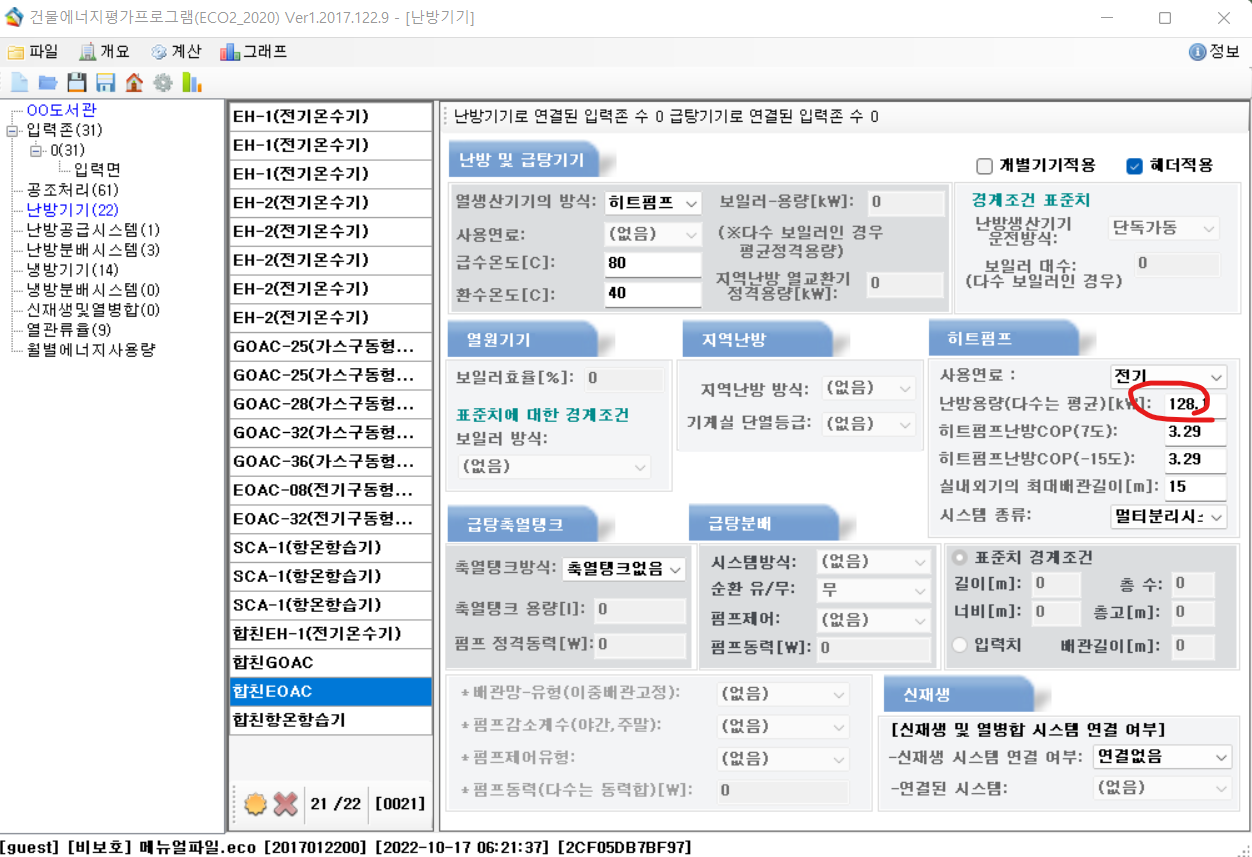1252x857 pixels.
Task: Click the 급수온도[C] input field
Action: tap(652, 264)
